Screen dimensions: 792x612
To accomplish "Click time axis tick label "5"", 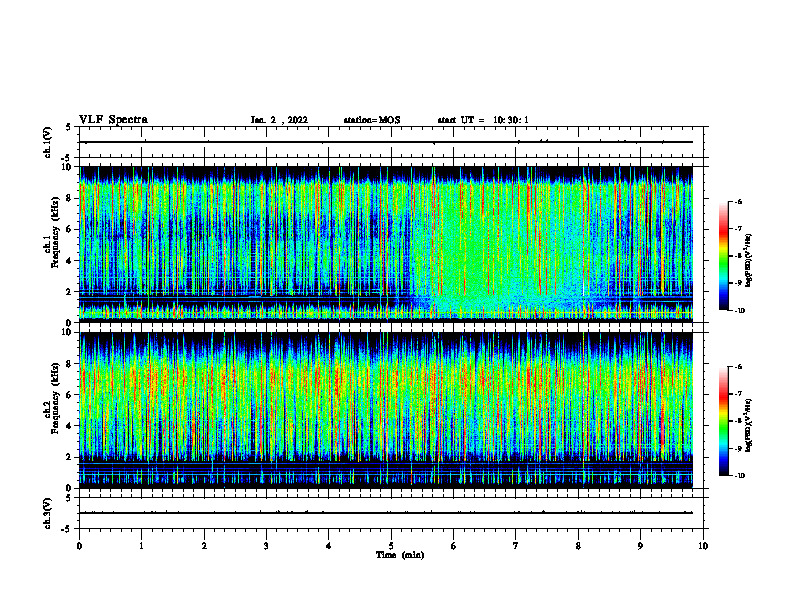I will (391, 546).
